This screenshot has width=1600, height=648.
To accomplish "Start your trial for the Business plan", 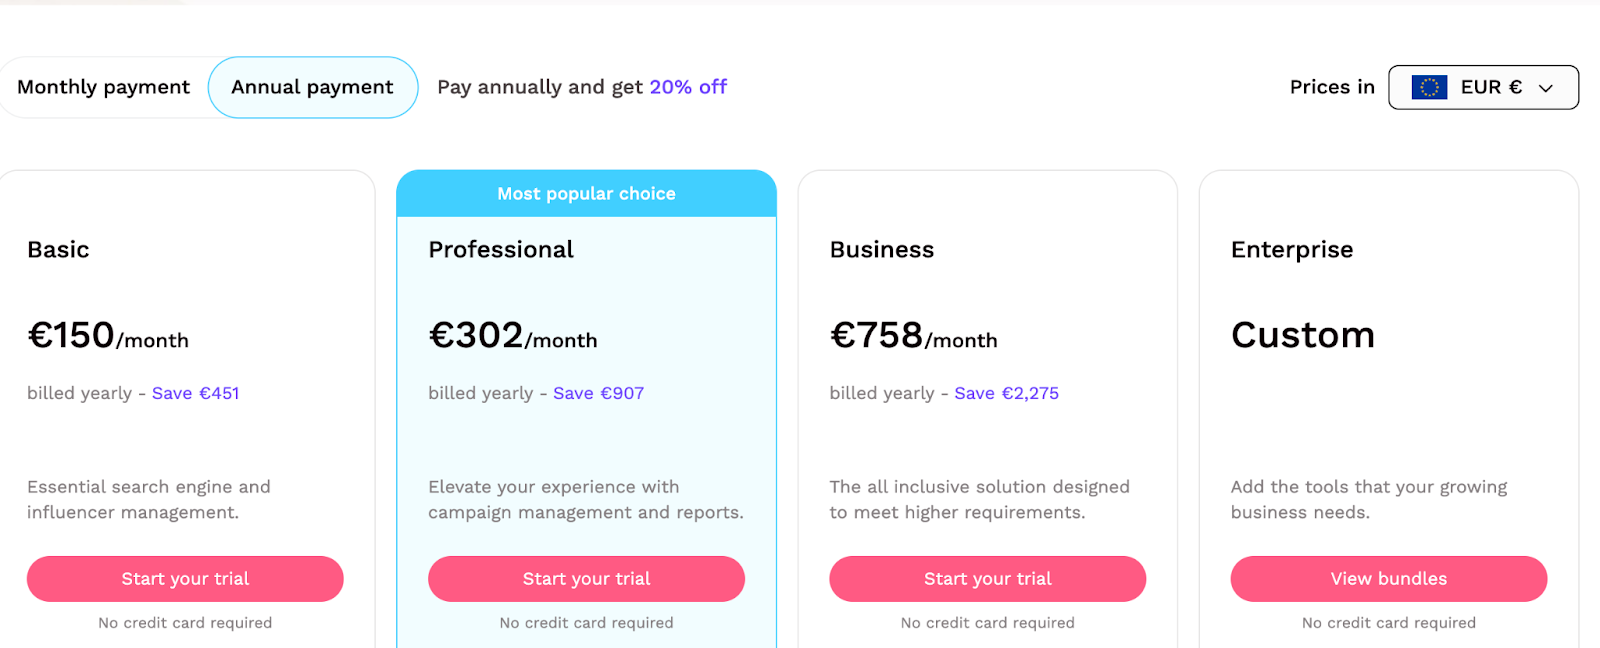I will 988,579.
